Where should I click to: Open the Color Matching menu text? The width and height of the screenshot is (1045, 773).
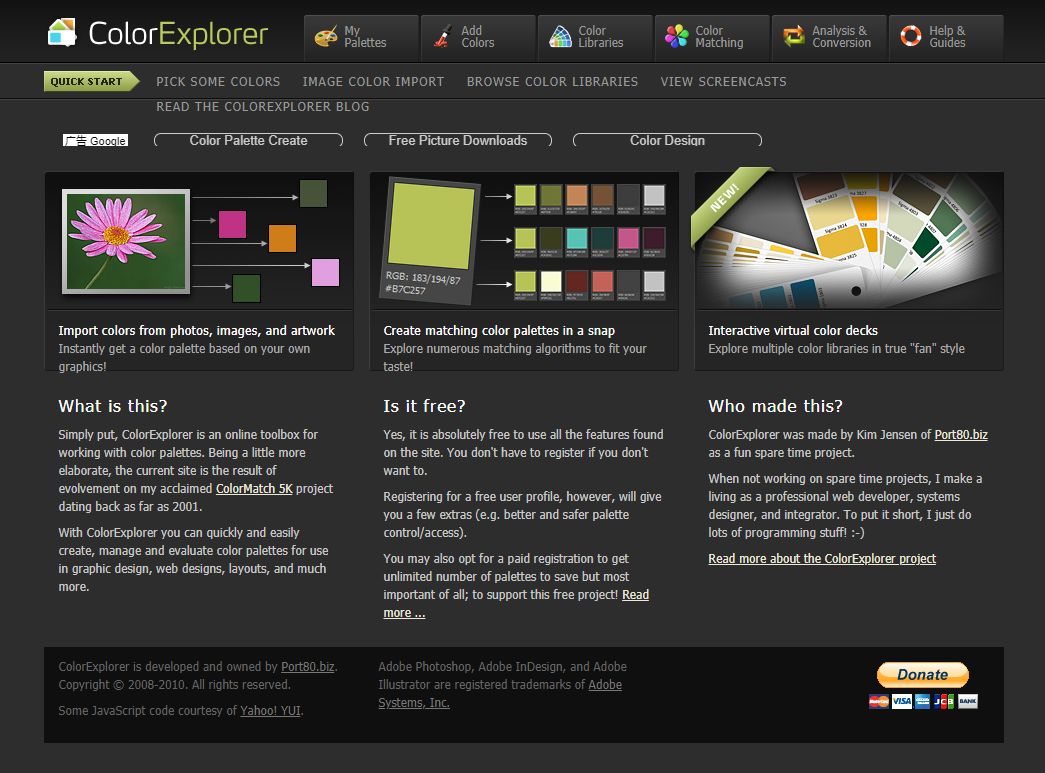(x=719, y=37)
